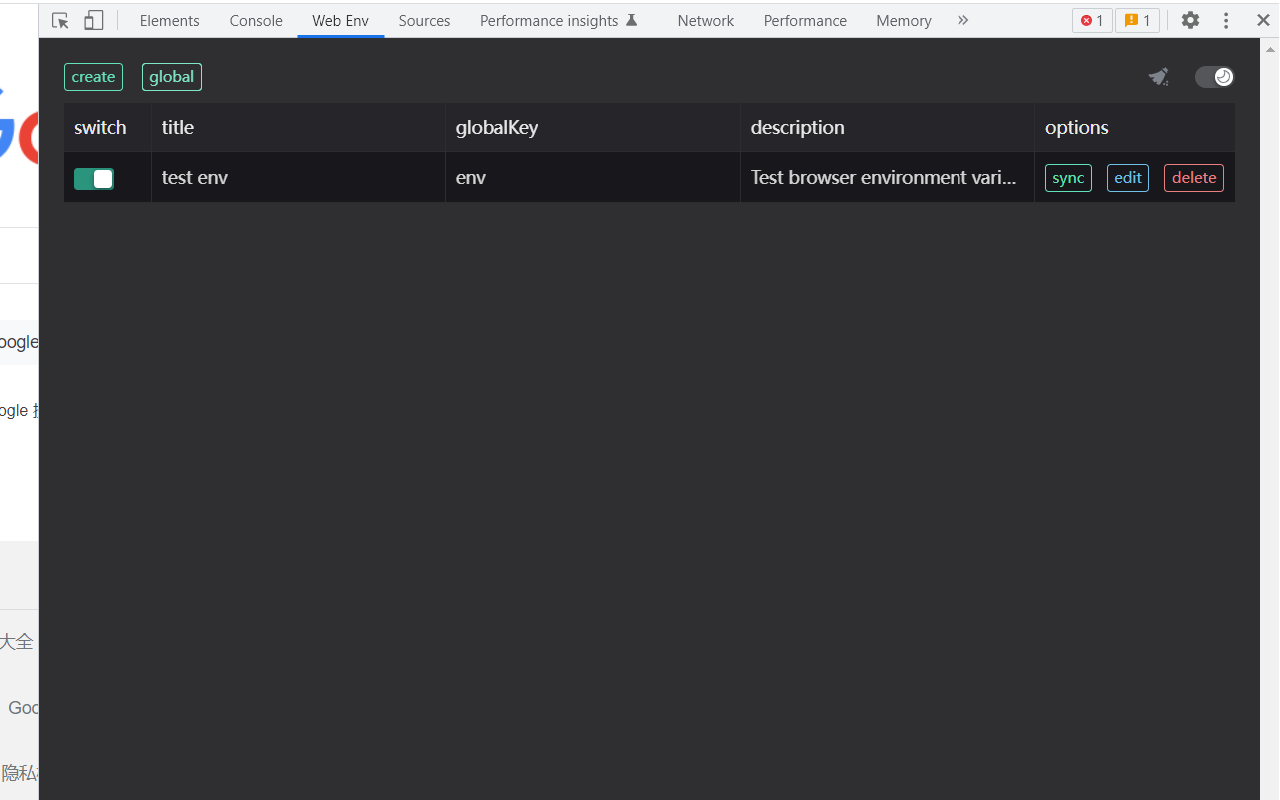Click the create button

pos(94,77)
